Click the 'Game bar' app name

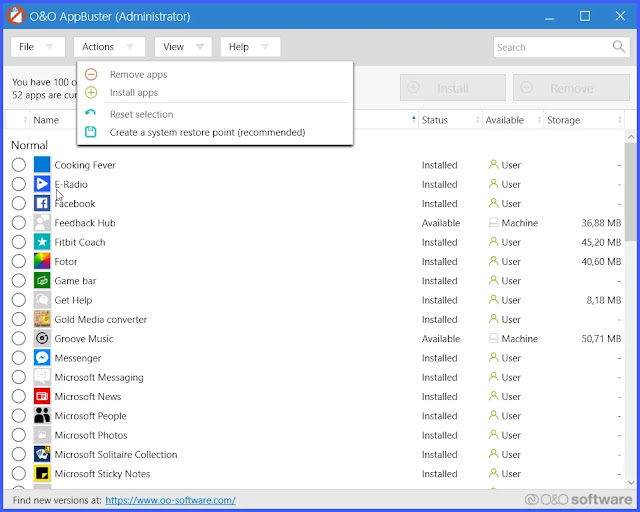tap(75, 281)
